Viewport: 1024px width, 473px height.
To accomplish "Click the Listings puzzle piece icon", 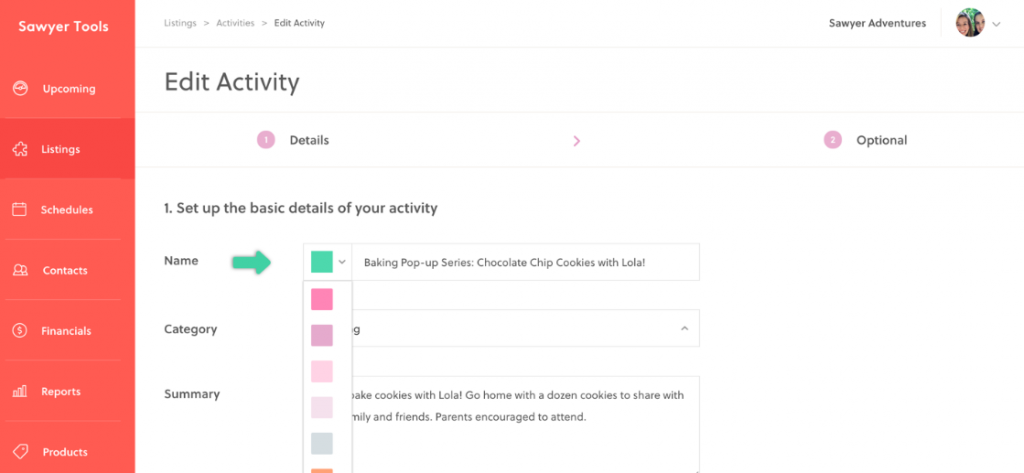I will click(20, 149).
